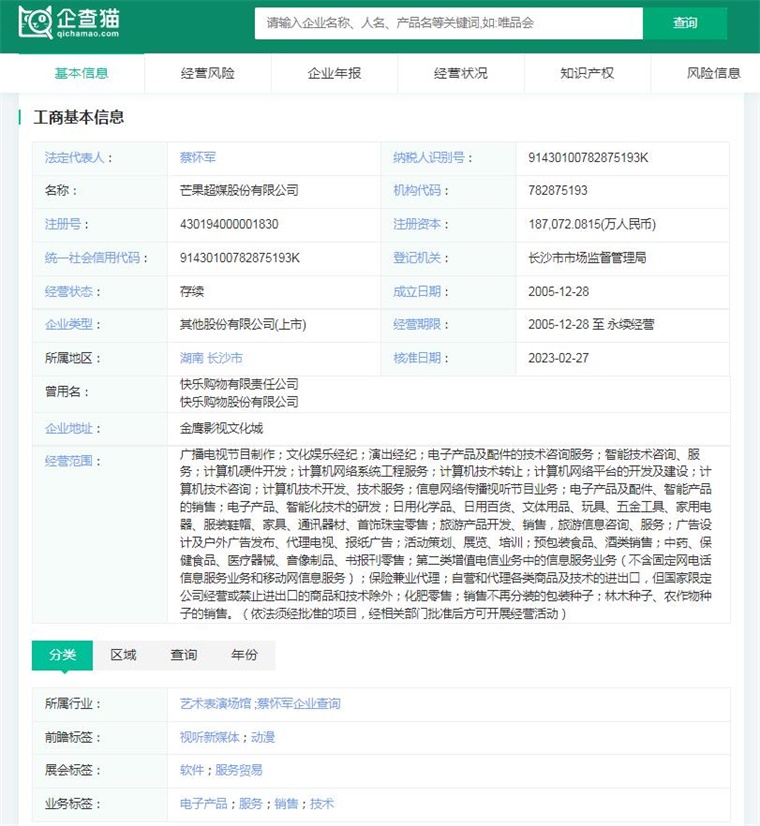Screen dimensions: 760x826
Task: Switch to the 分类 tab
Action: point(62,655)
